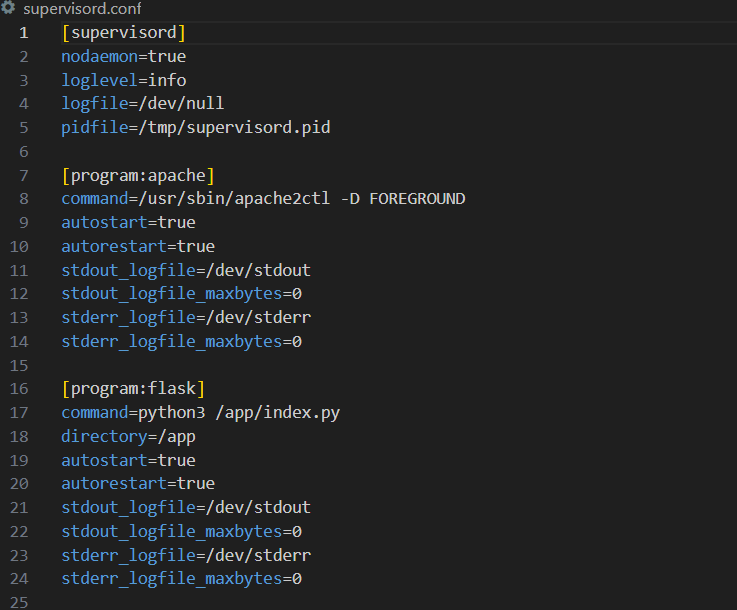The image size is (737, 610).
Task: Click line number 25 in the gutter
Action: click(x=21, y=602)
